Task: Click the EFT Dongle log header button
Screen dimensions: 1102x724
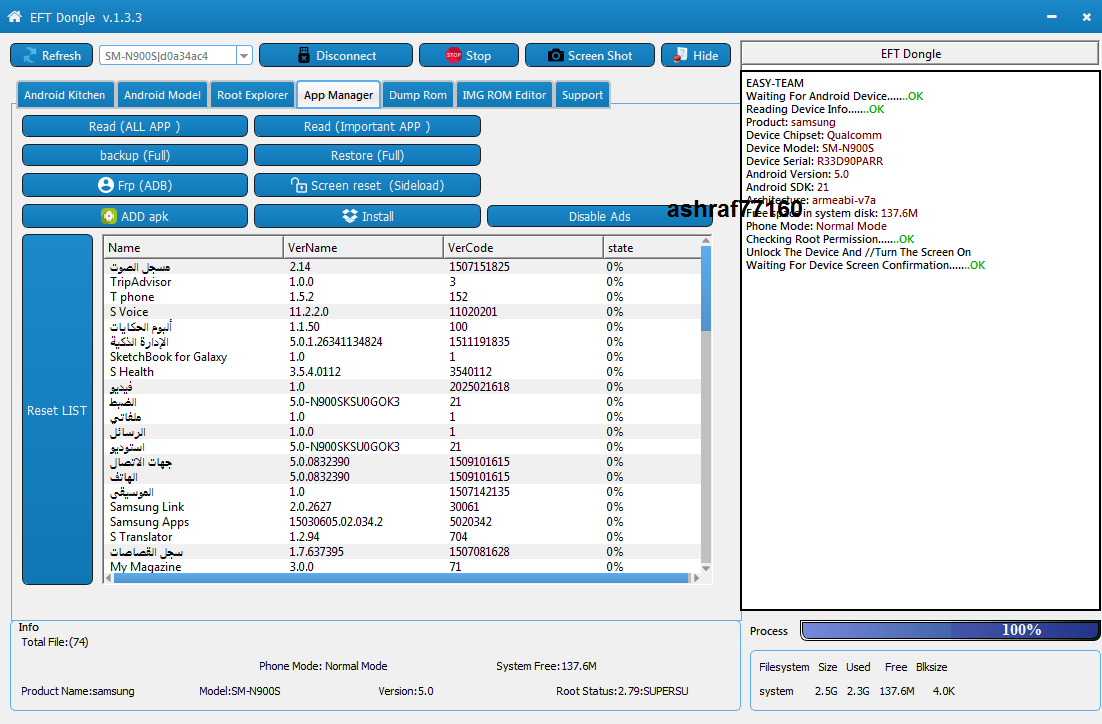Action: pyautogui.click(x=920, y=54)
